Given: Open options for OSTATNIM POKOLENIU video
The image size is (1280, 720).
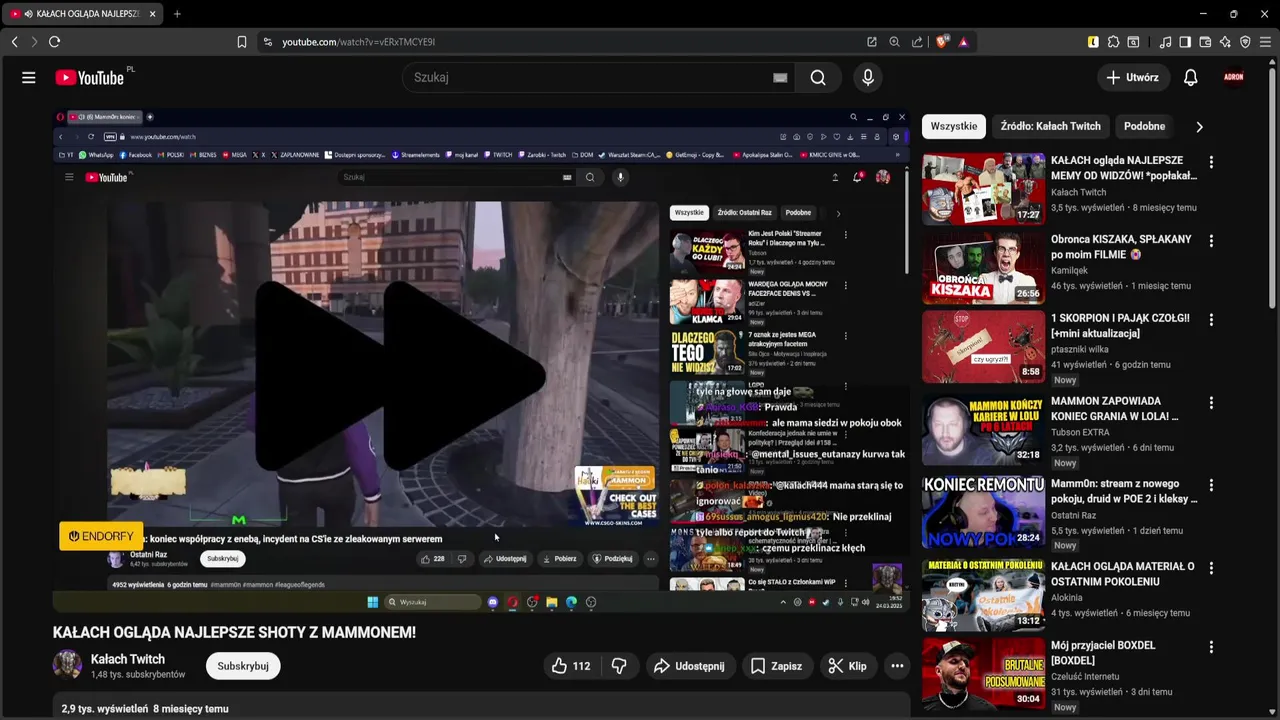Looking at the screenshot, I should click(1211, 568).
